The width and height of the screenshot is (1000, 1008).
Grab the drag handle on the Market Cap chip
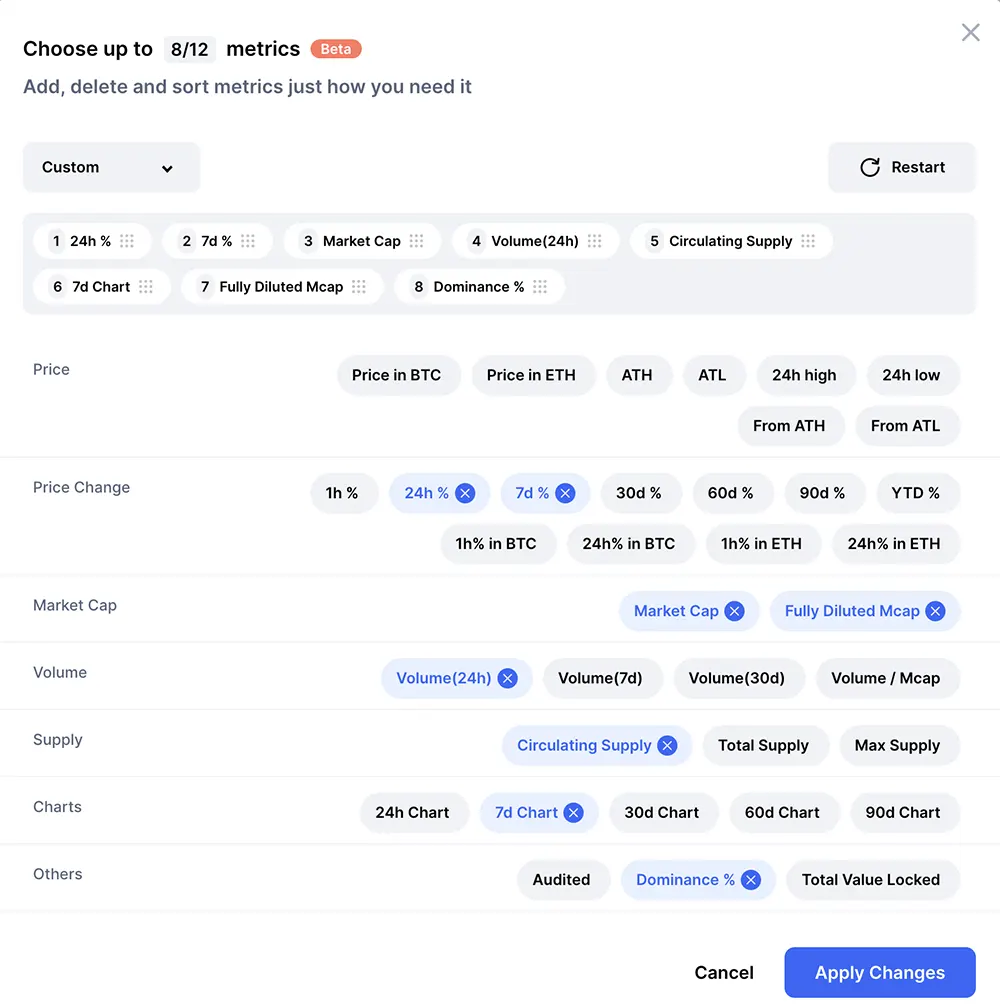click(416, 241)
